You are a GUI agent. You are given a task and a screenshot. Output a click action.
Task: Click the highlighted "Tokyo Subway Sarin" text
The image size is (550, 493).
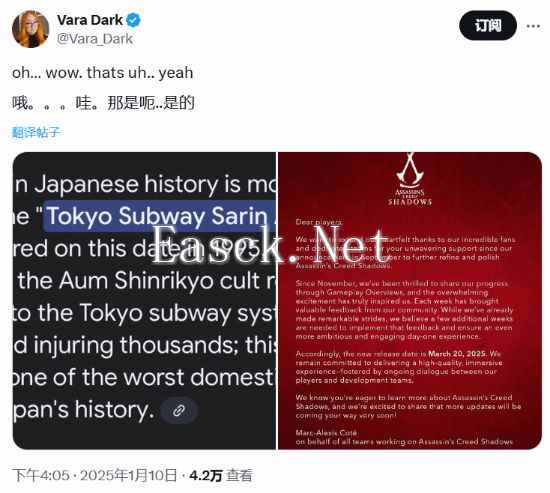click(x=159, y=216)
